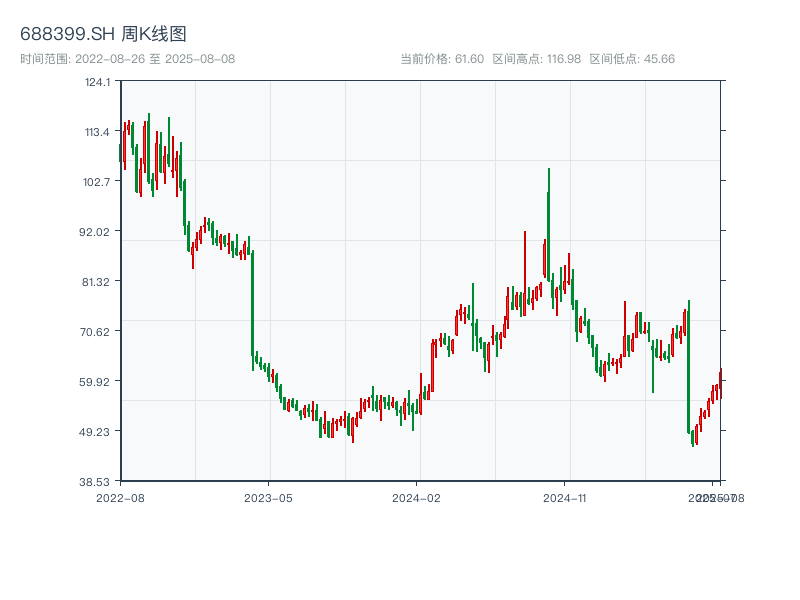Click the x-axis date label 2022-08
The width and height of the screenshot is (800, 600).
pos(120,498)
